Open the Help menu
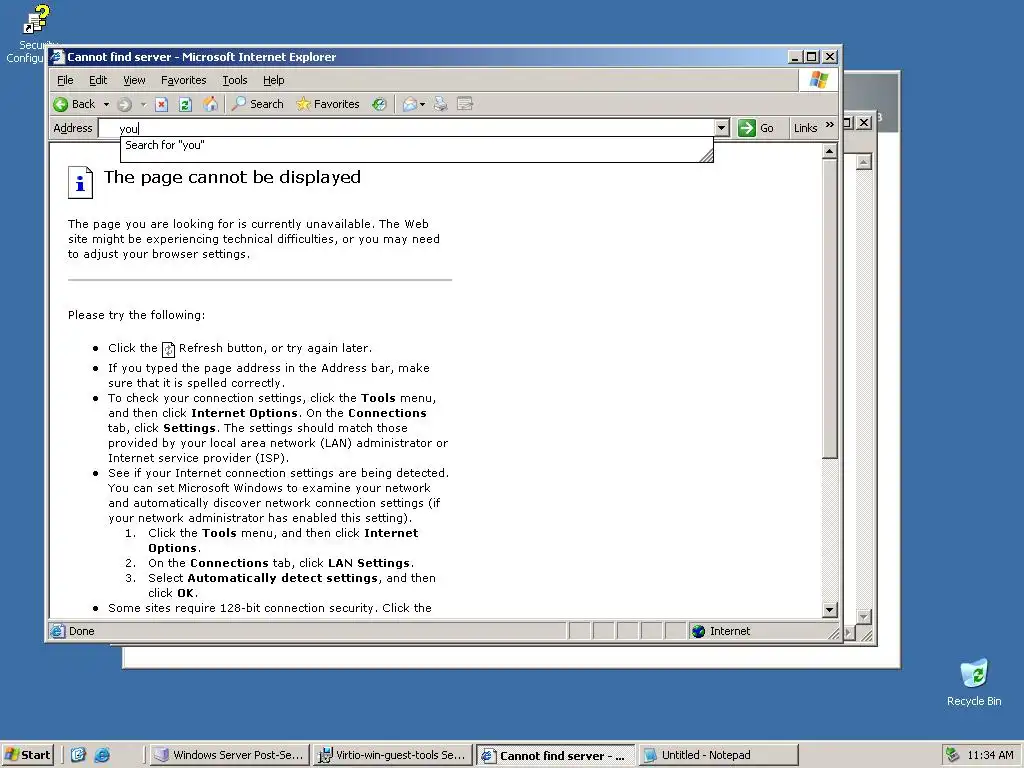1024x768 pixels. 274,80
